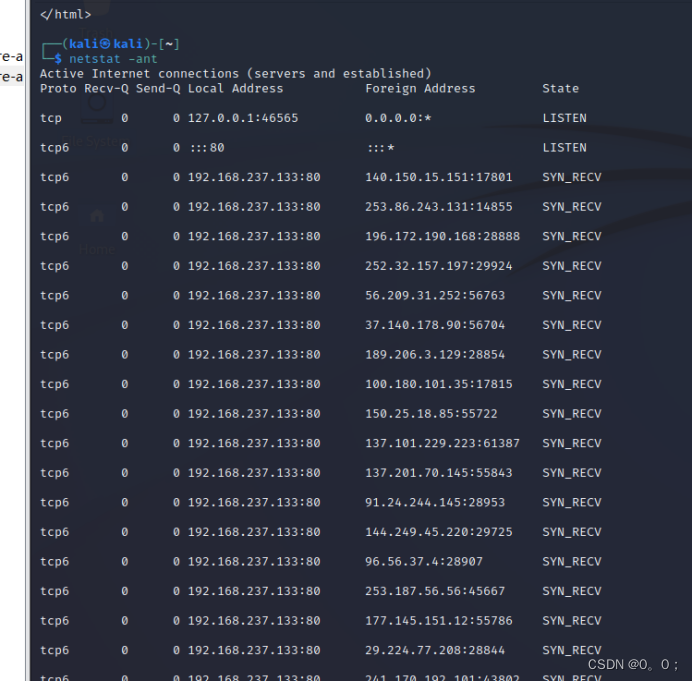Click the :::80 listening address
Screen dimensions: 693x681
pyautogui.click(x=206, y=147)
